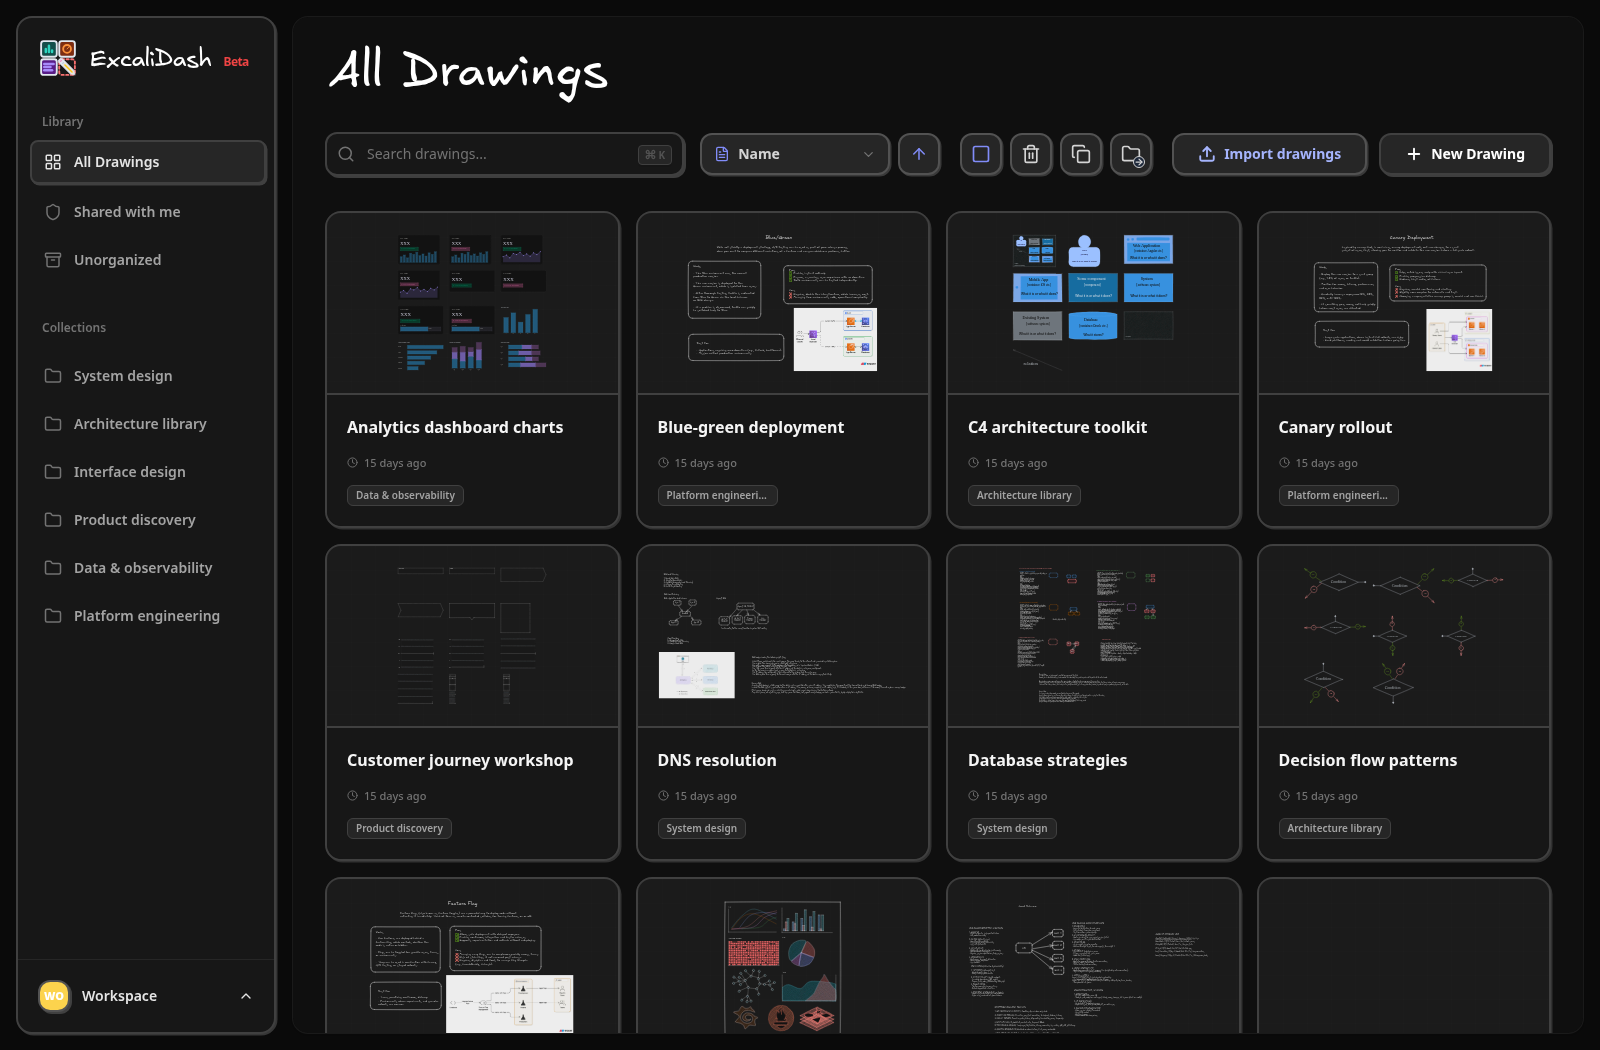Select the Data & observability collection

pos(148,568)
